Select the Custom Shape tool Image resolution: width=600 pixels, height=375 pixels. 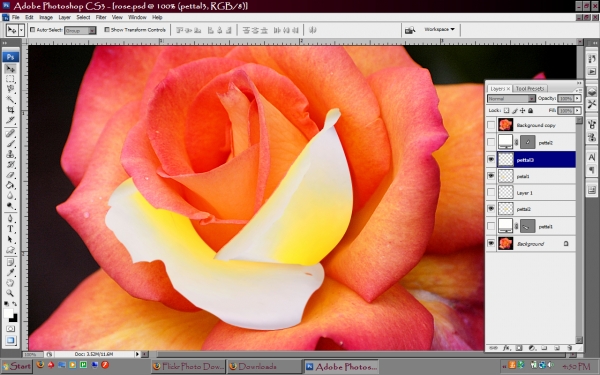pos(10,250)
